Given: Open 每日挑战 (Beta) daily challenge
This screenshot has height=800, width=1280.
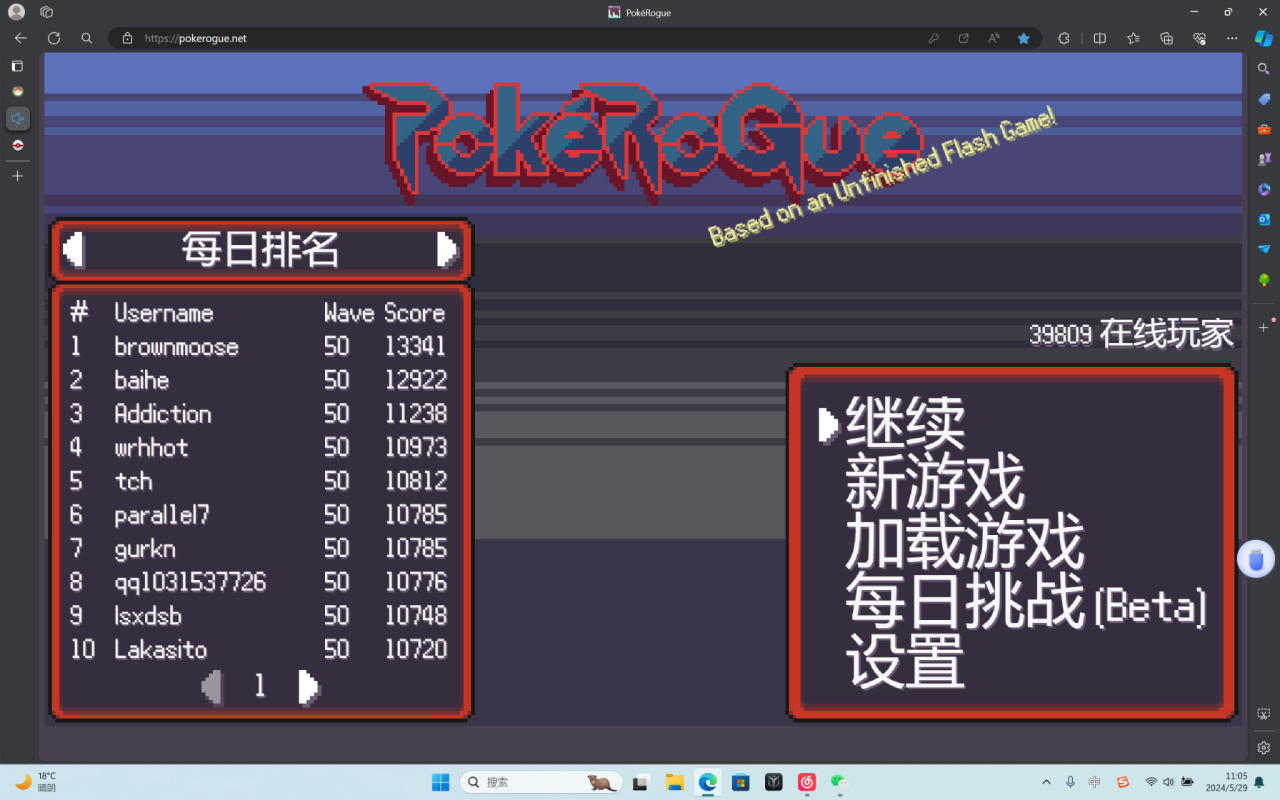Looking at the screenshot, I should point(1026,602).
